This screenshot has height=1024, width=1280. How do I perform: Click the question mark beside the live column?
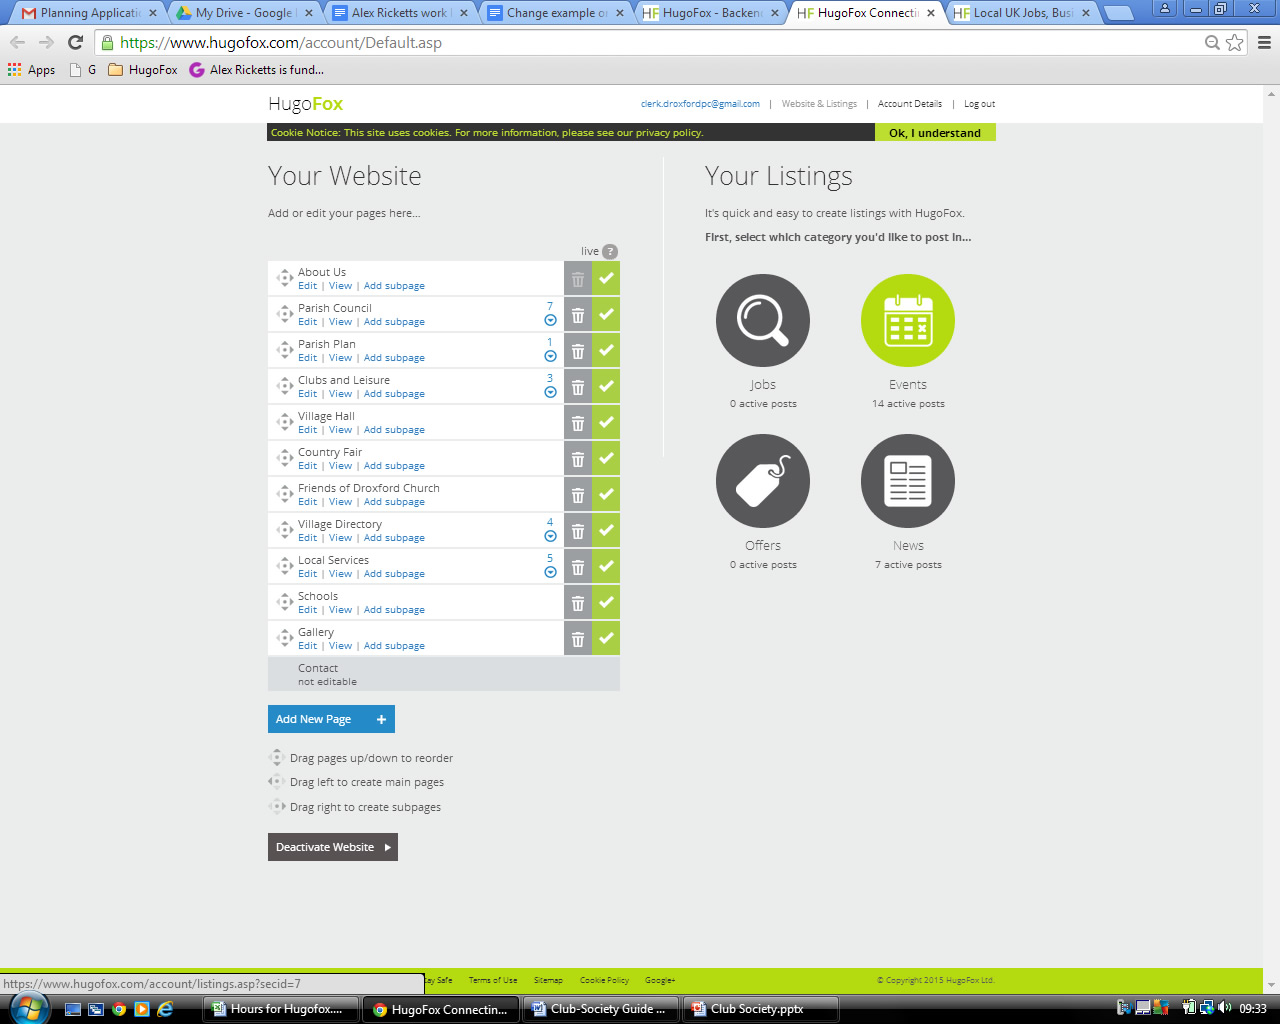click(x=609, y=251)
